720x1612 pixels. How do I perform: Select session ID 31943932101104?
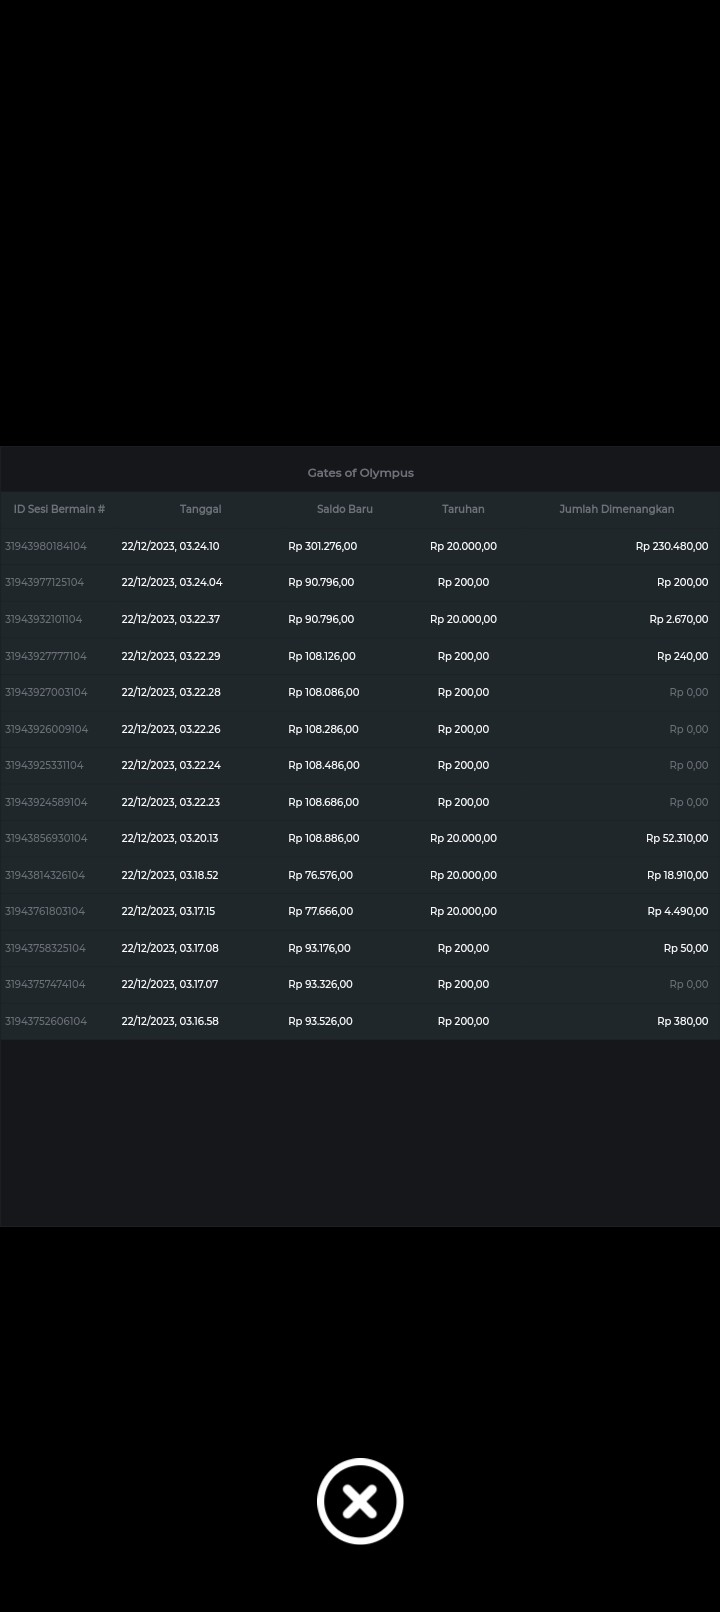click(x=44, y=619)
